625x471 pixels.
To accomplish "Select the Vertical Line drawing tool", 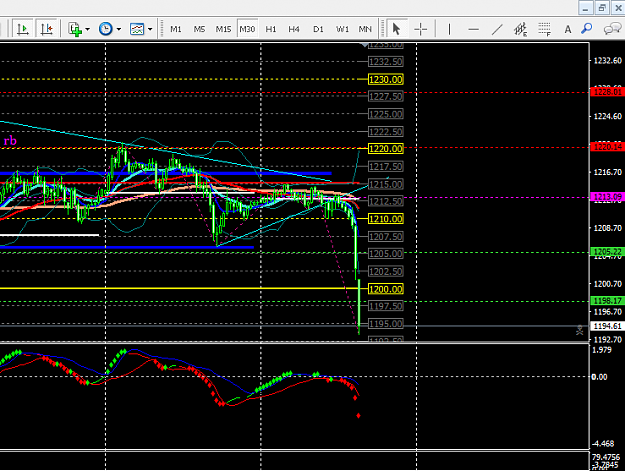I will coord(449,29).
